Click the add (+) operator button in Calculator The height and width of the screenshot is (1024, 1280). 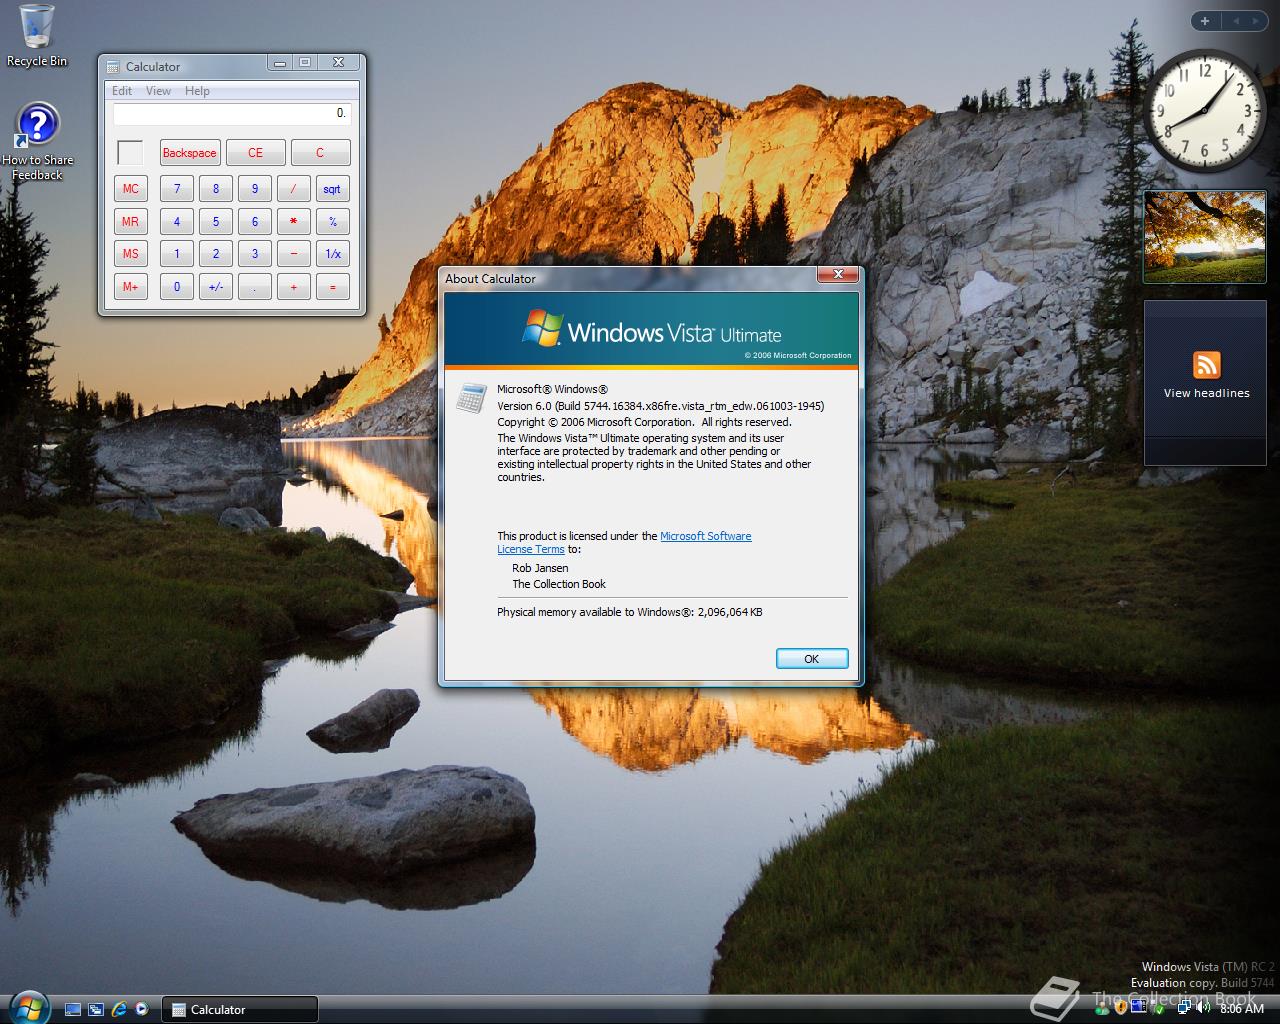click(x=293, y=287)
